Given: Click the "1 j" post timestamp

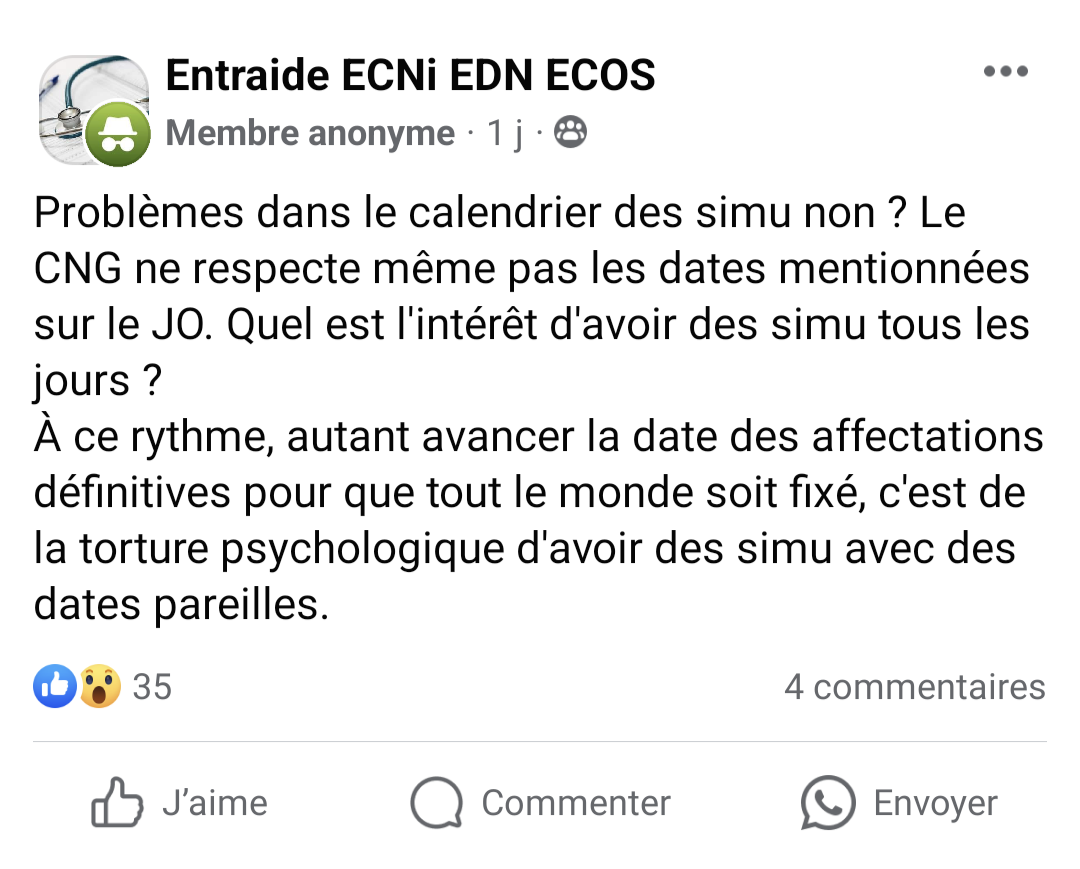Looking at the screenshot, I should pyautogui.click(x=505, y=133).
